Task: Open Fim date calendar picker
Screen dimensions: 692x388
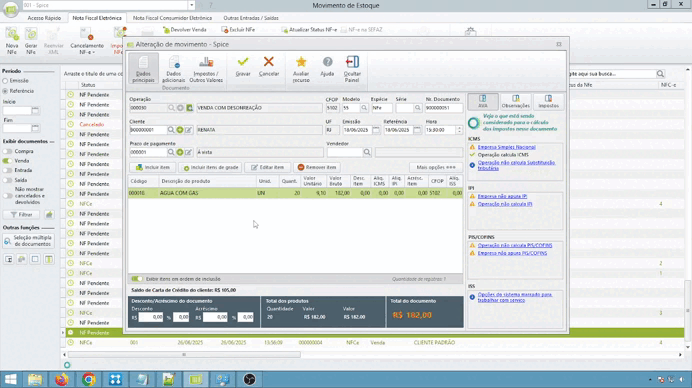Action: pyautogui.click(x=35, y=128)
